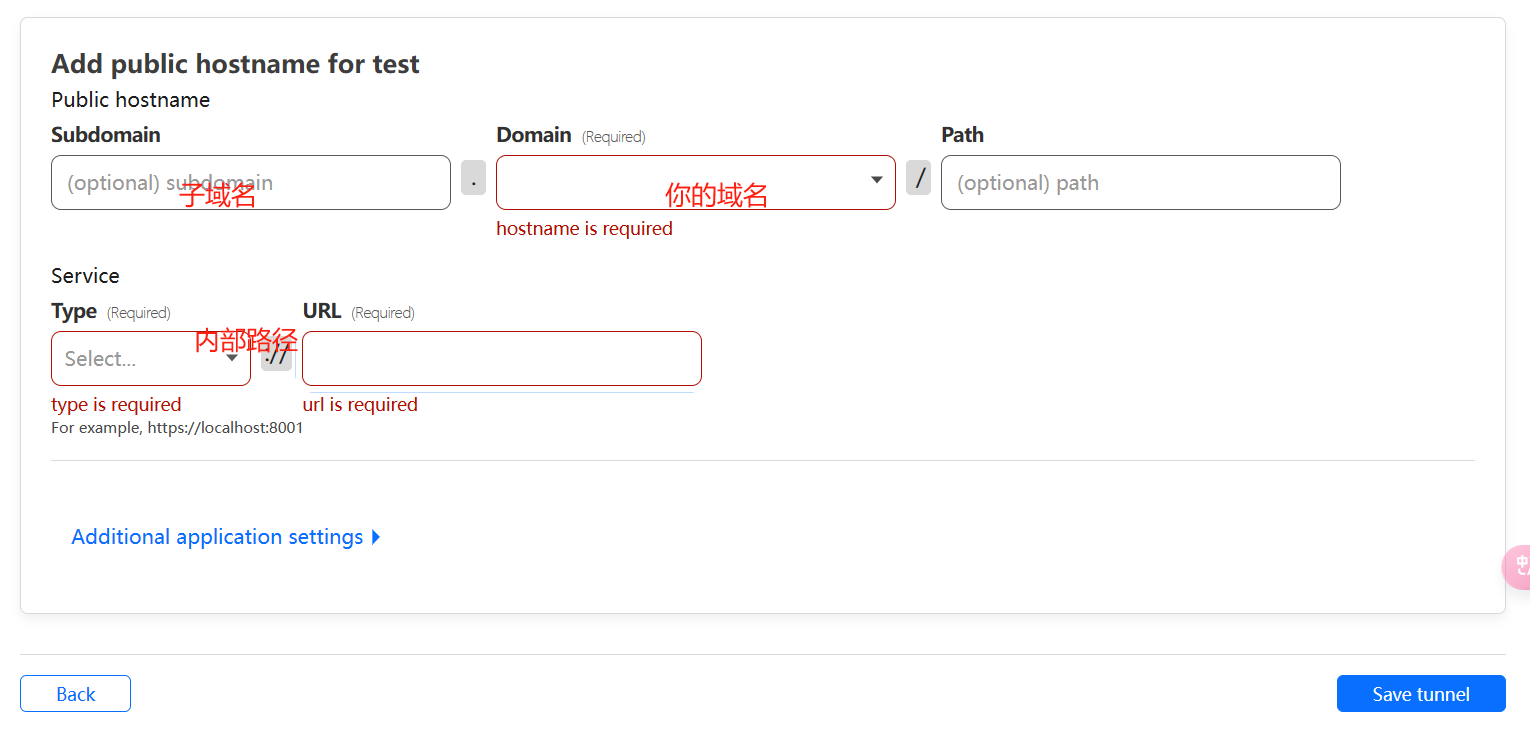Focus the optional subdomain input

pos(250,182)
